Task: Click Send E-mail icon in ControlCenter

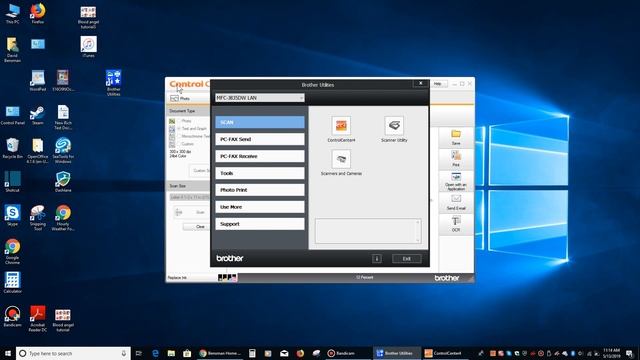Action: (456, 202)
